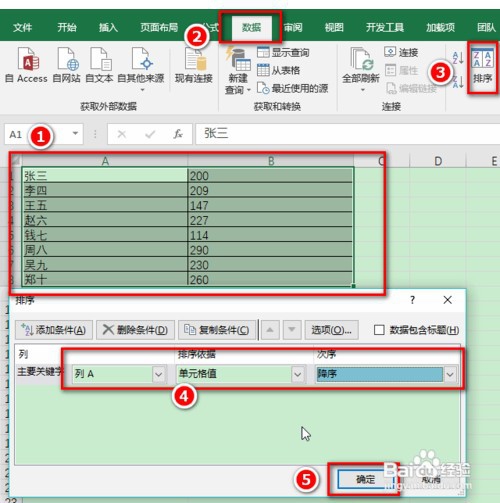
Task: Select column D header
Action: point(438,161)
